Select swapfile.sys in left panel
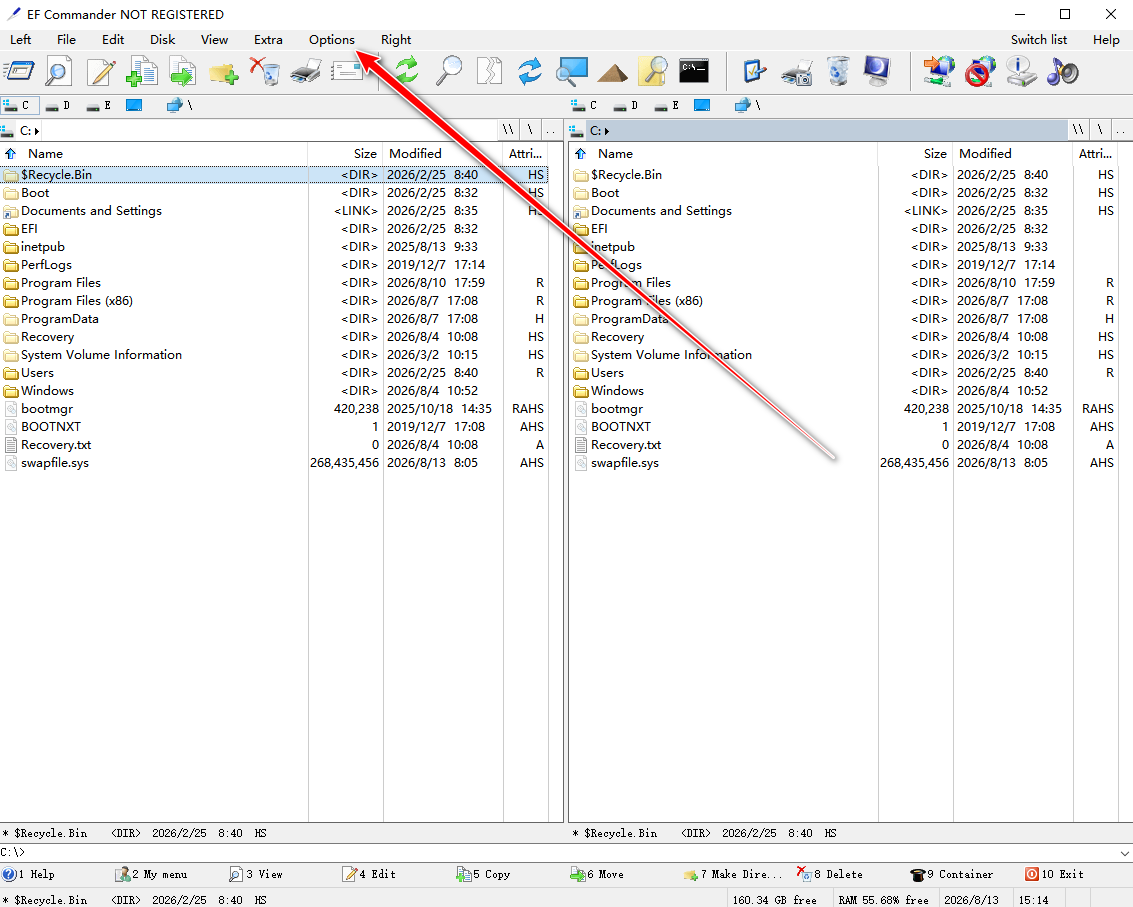Screen dimensions: 1133x907 tap(55, 463)
